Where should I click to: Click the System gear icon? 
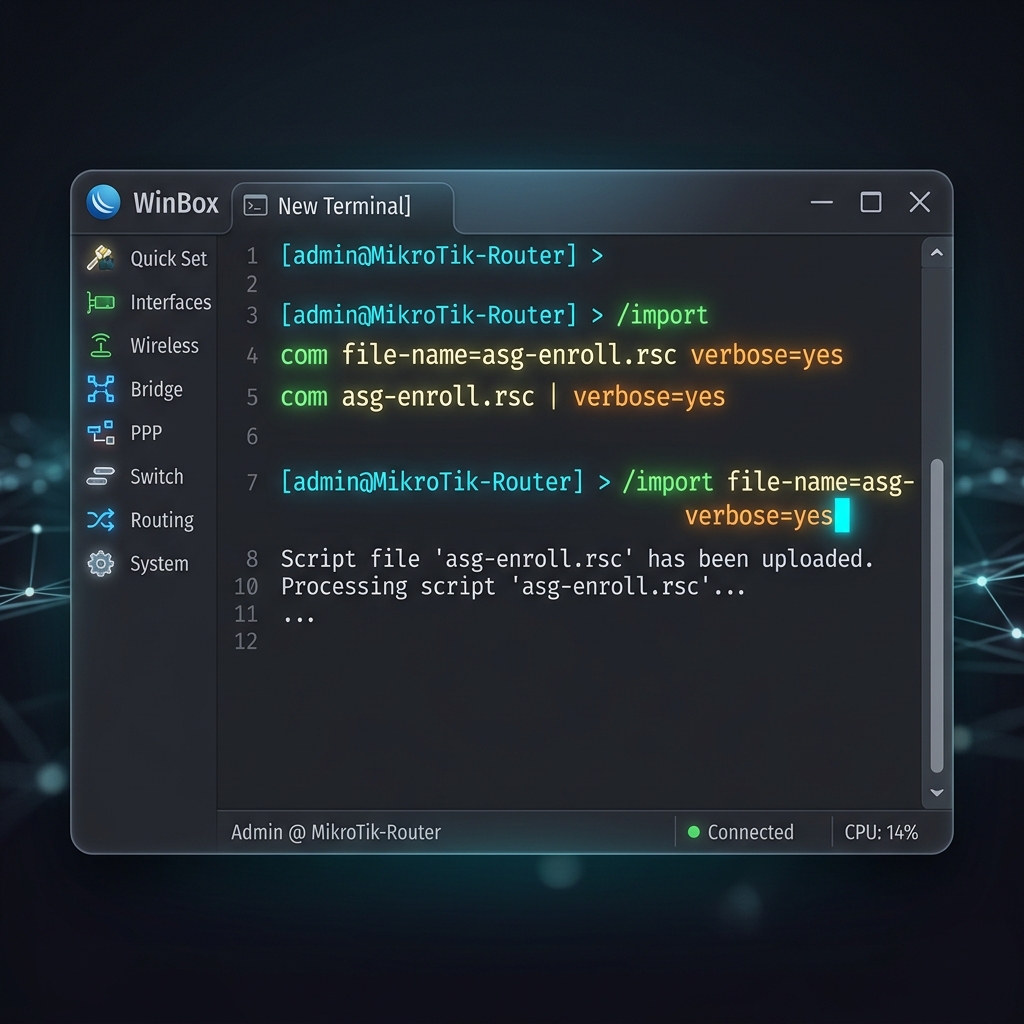tap(101, 564)
